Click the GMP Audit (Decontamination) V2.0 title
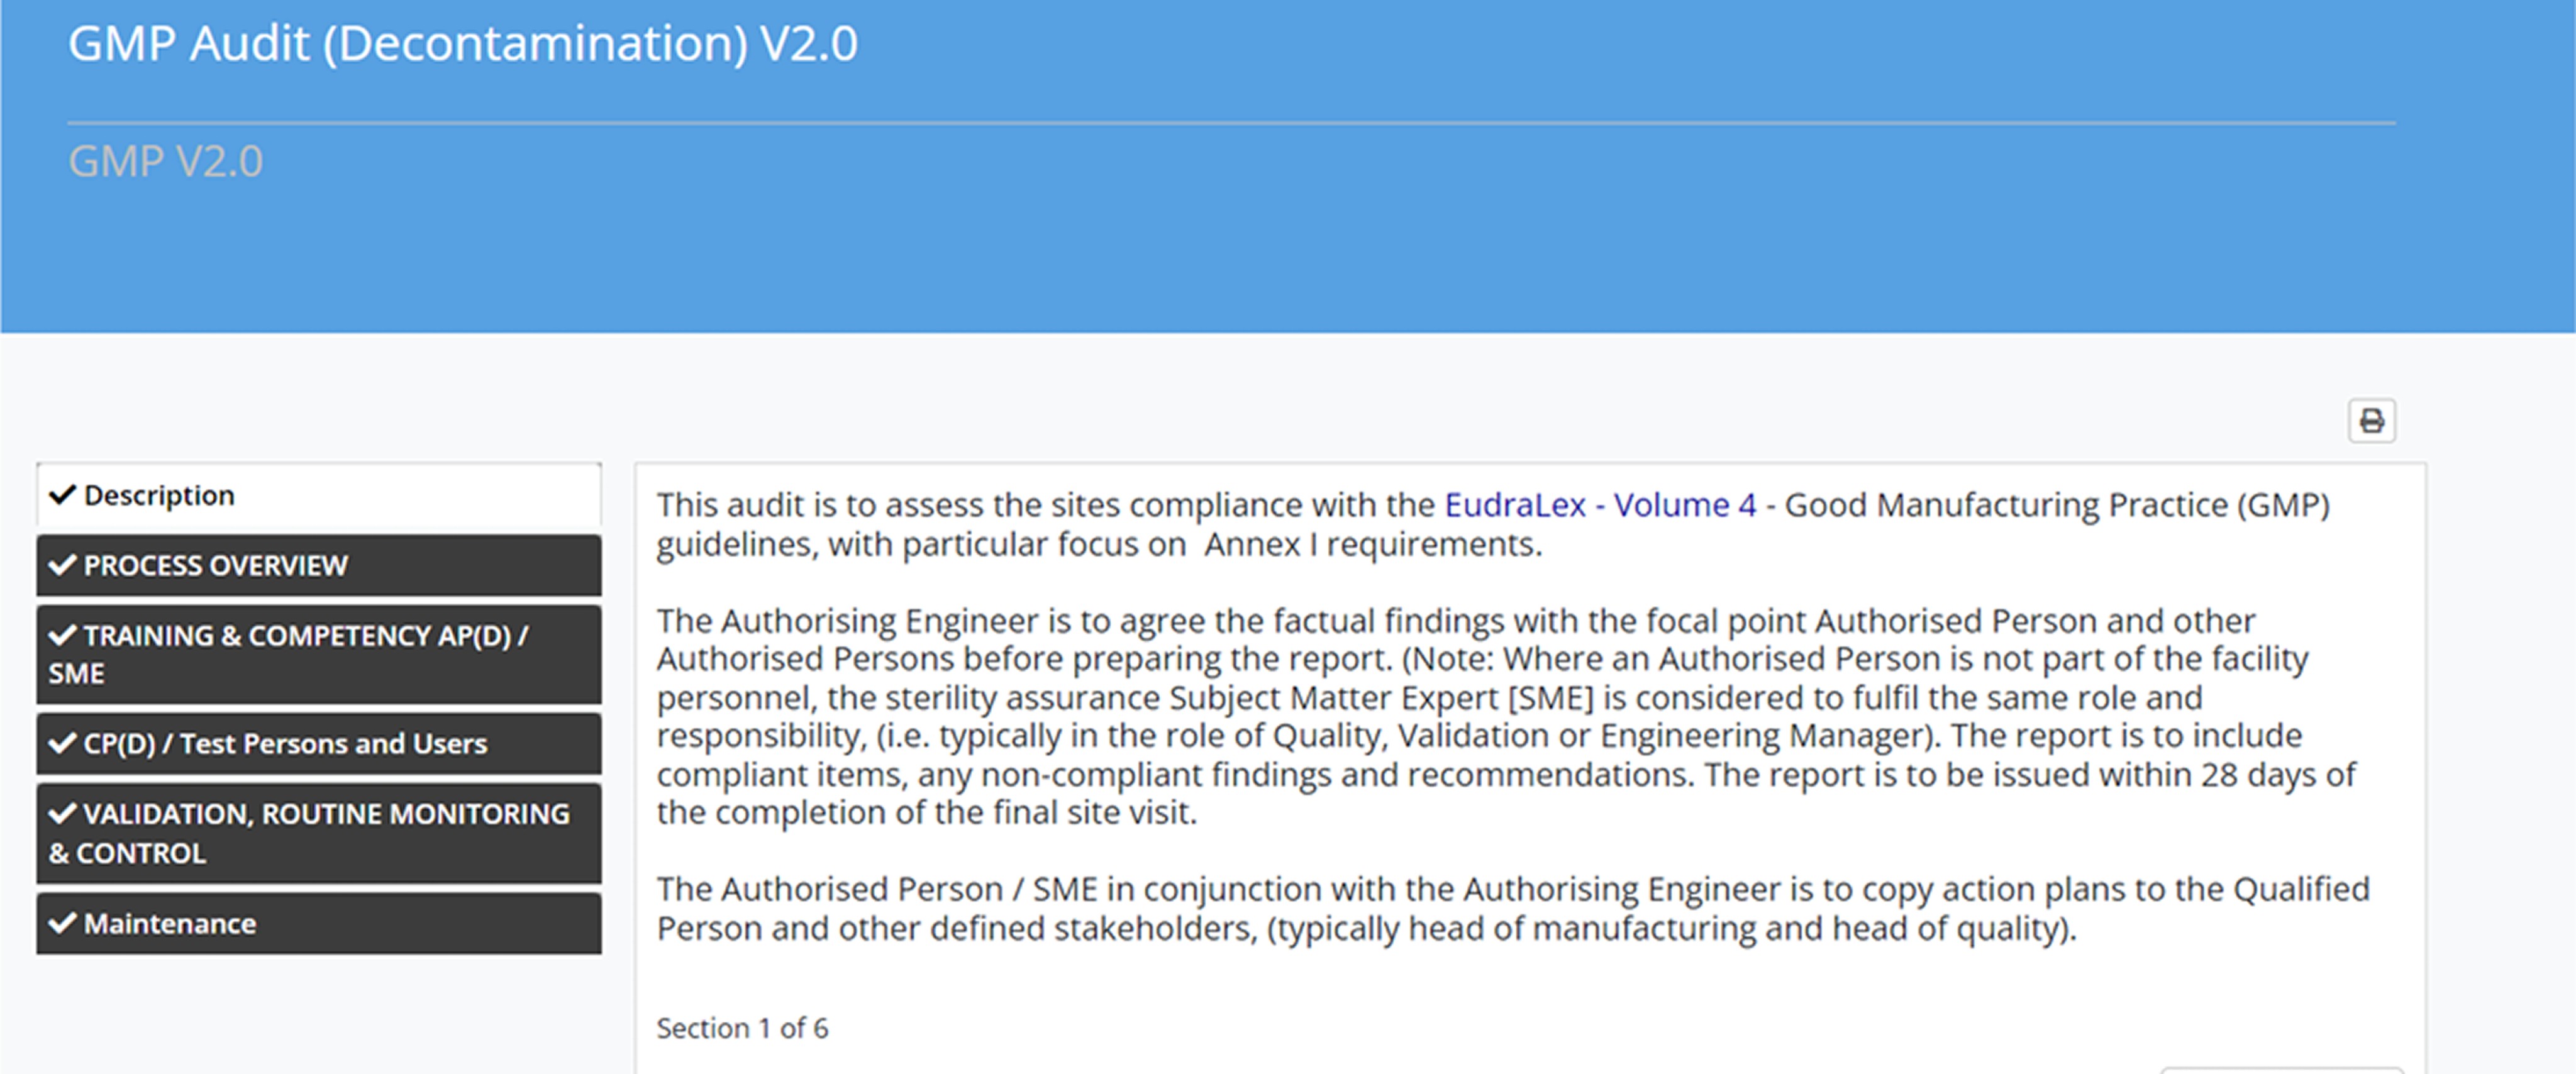The image size is (2576, 1074). pos(462,44)
